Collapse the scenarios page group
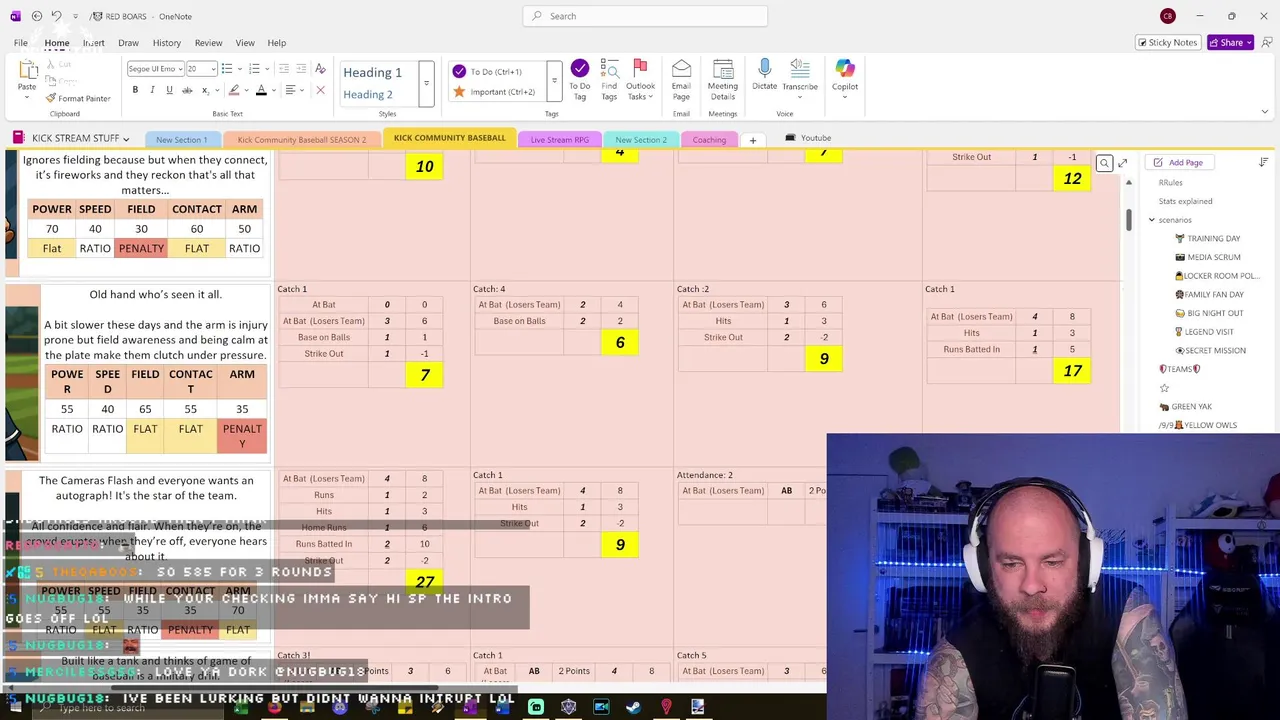Screen dimensions: 1280x720 (x=1151, y=220)
